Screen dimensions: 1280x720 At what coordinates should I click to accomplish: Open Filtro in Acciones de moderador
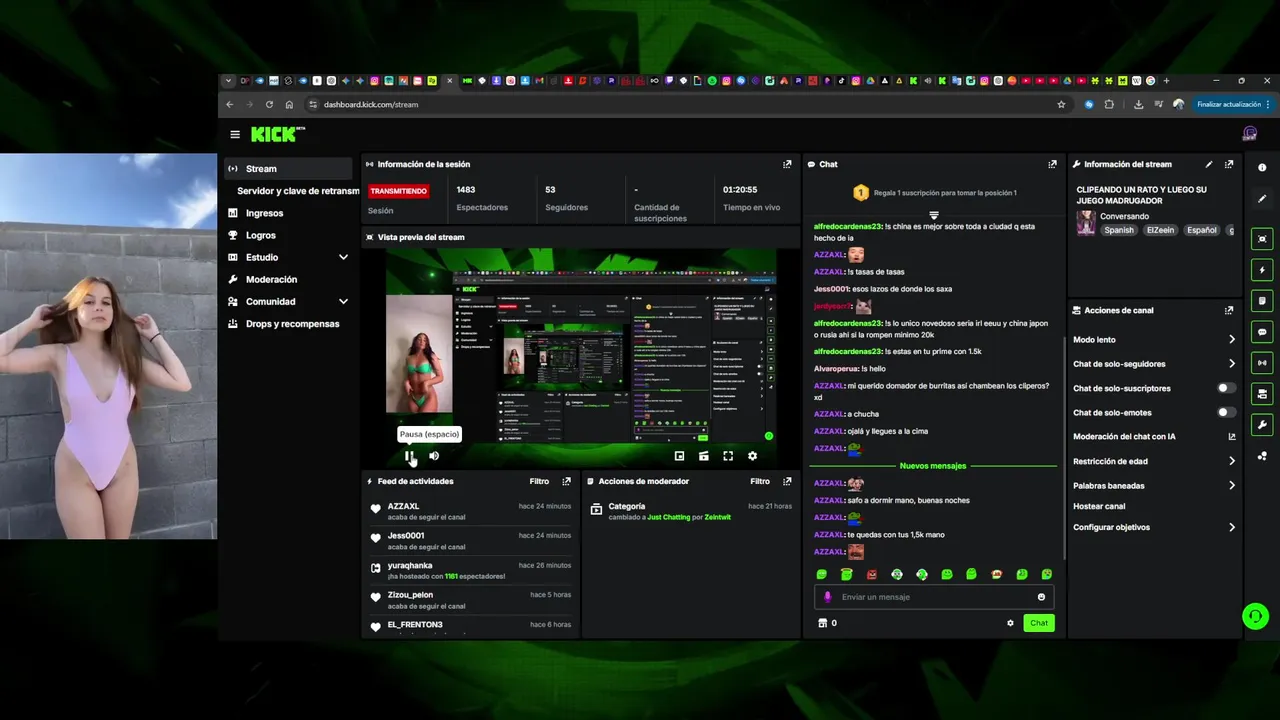coord(760,481)
